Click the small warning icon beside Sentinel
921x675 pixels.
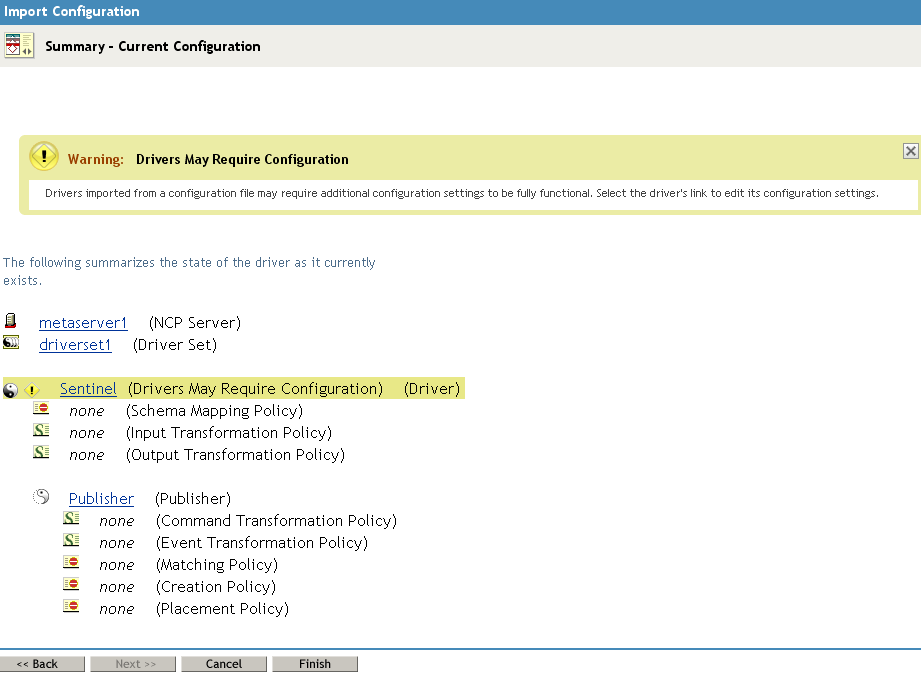tap(32, 389)
